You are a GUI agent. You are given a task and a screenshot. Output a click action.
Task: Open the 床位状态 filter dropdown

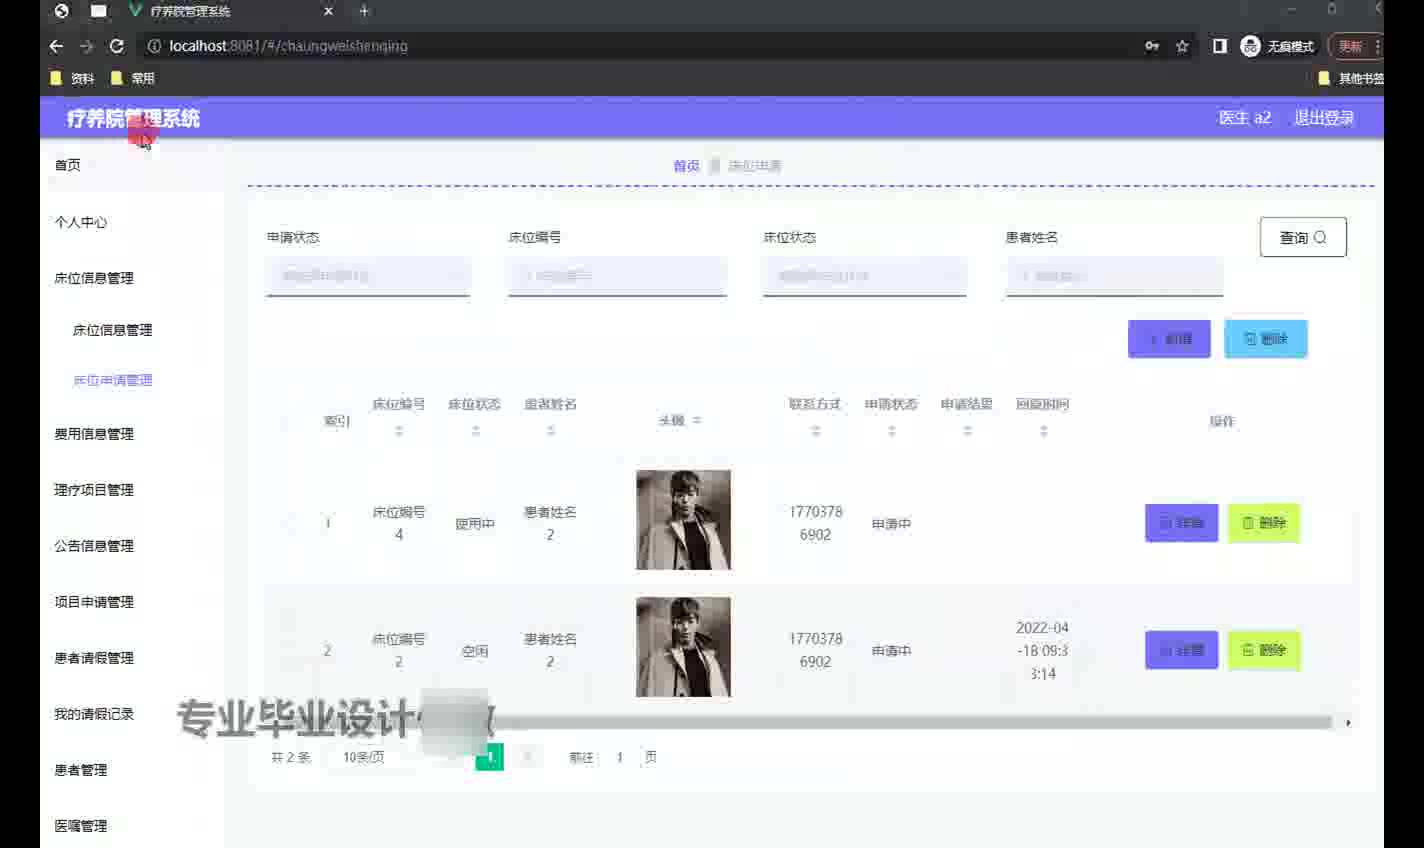864,276
